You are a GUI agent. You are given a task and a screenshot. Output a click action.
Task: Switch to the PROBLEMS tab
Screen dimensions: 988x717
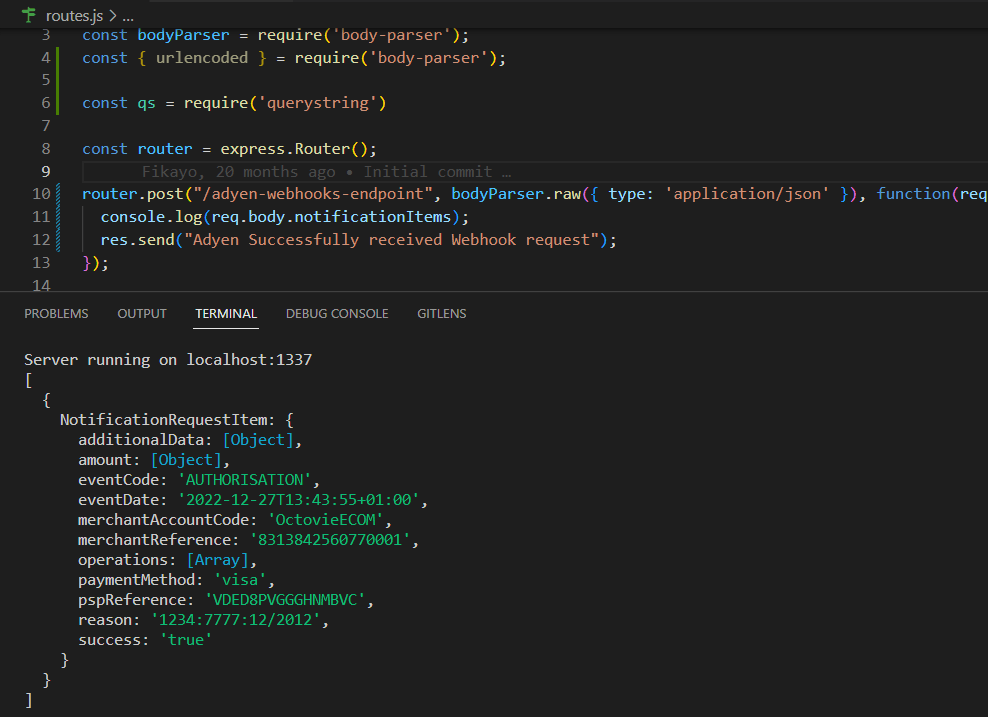point(56,313)
